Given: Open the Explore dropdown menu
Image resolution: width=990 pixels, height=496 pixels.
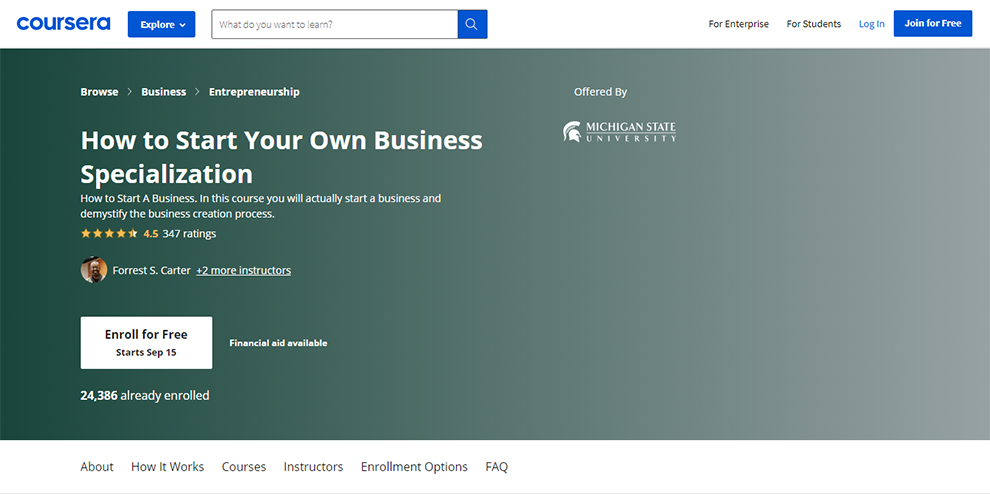Looking at the screenshot, I should click(162, 25).
